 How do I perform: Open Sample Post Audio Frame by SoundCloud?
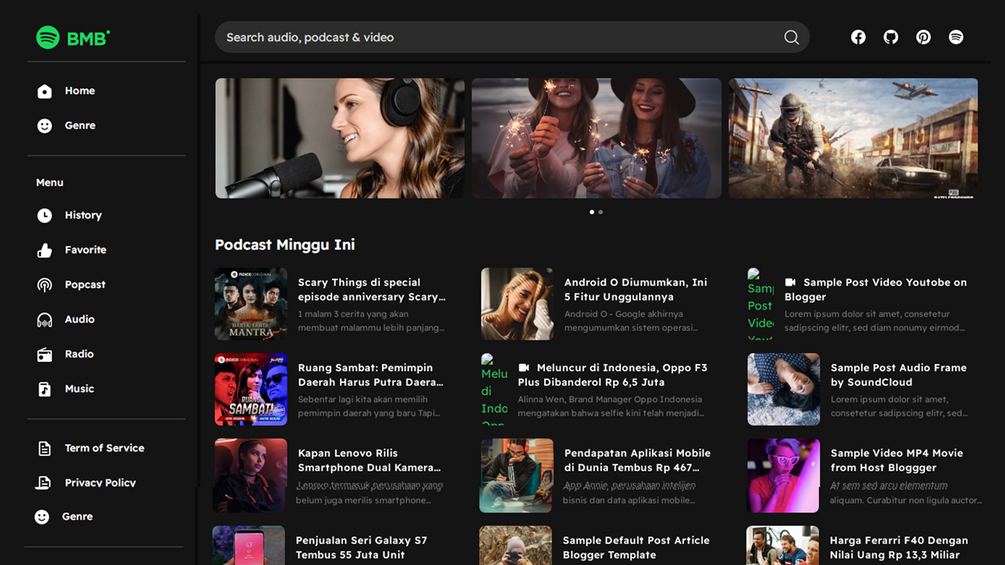[899, 375]
